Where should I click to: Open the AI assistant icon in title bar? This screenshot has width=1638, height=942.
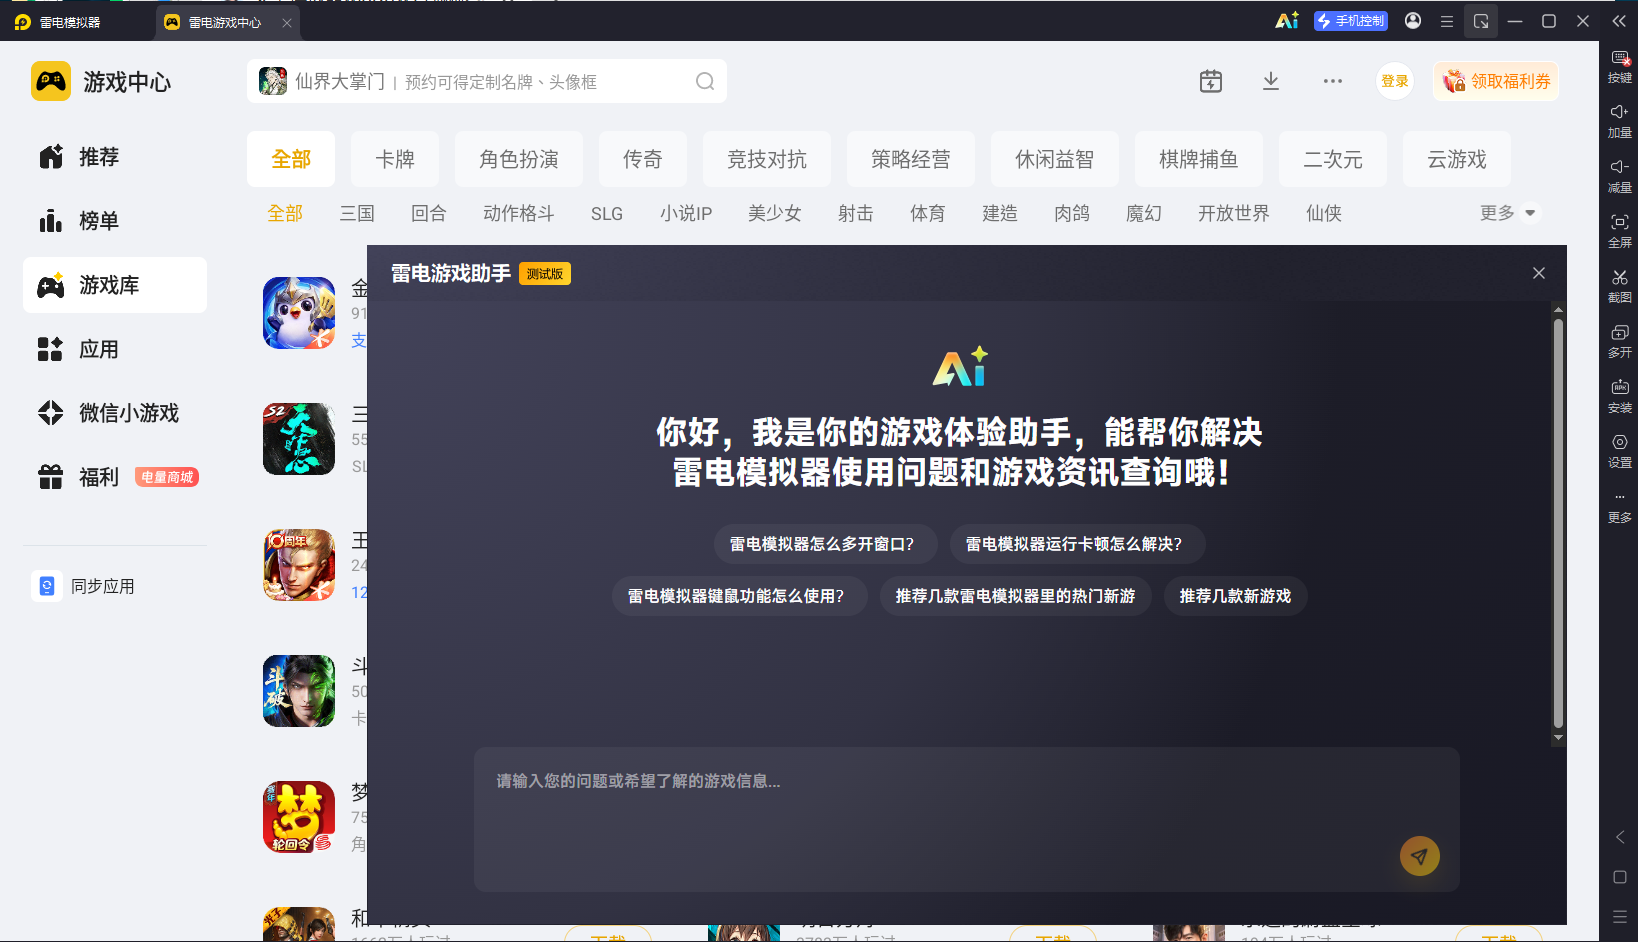tap(1287, 21)
